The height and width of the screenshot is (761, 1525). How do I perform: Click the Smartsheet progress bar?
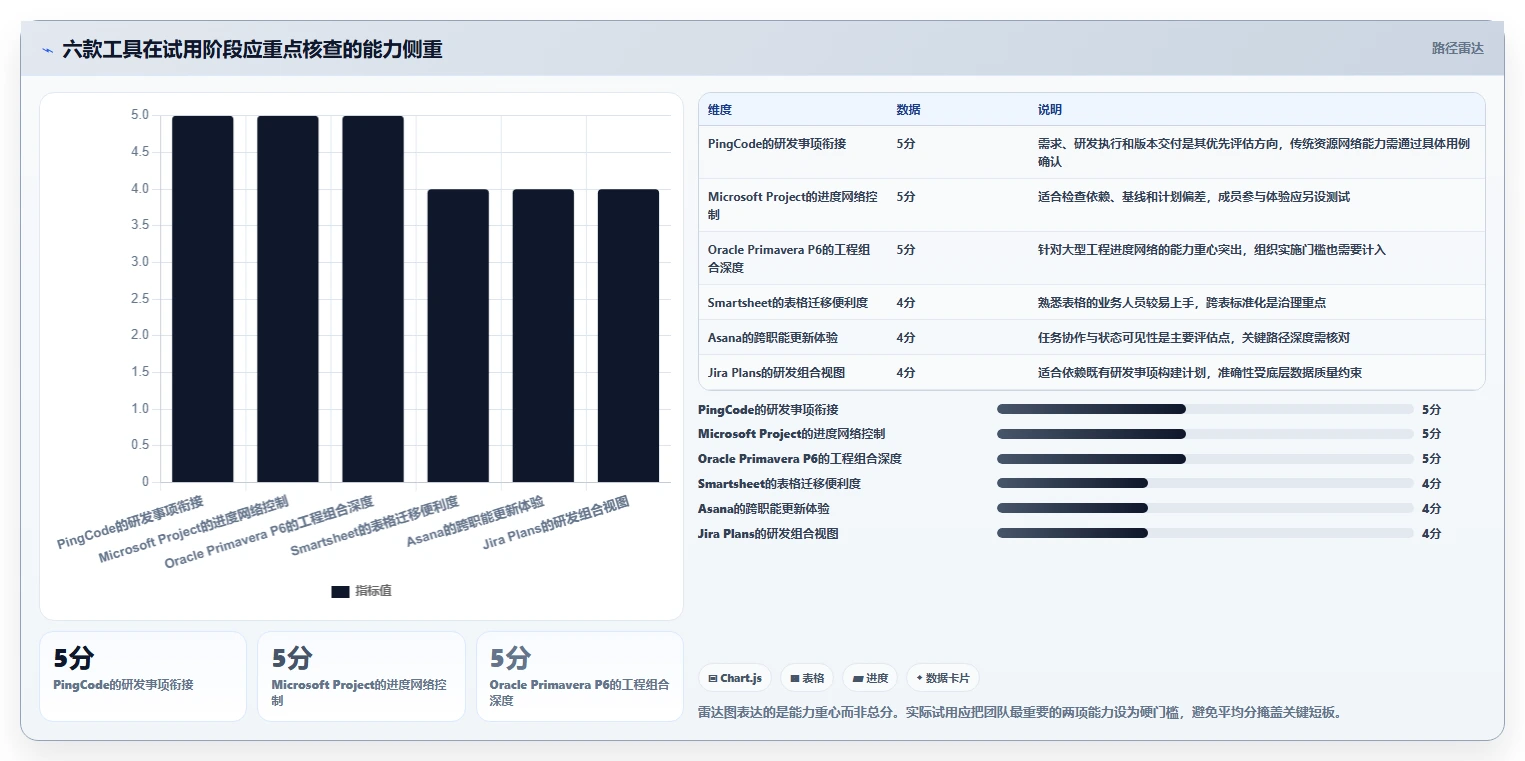(1205, 483)
